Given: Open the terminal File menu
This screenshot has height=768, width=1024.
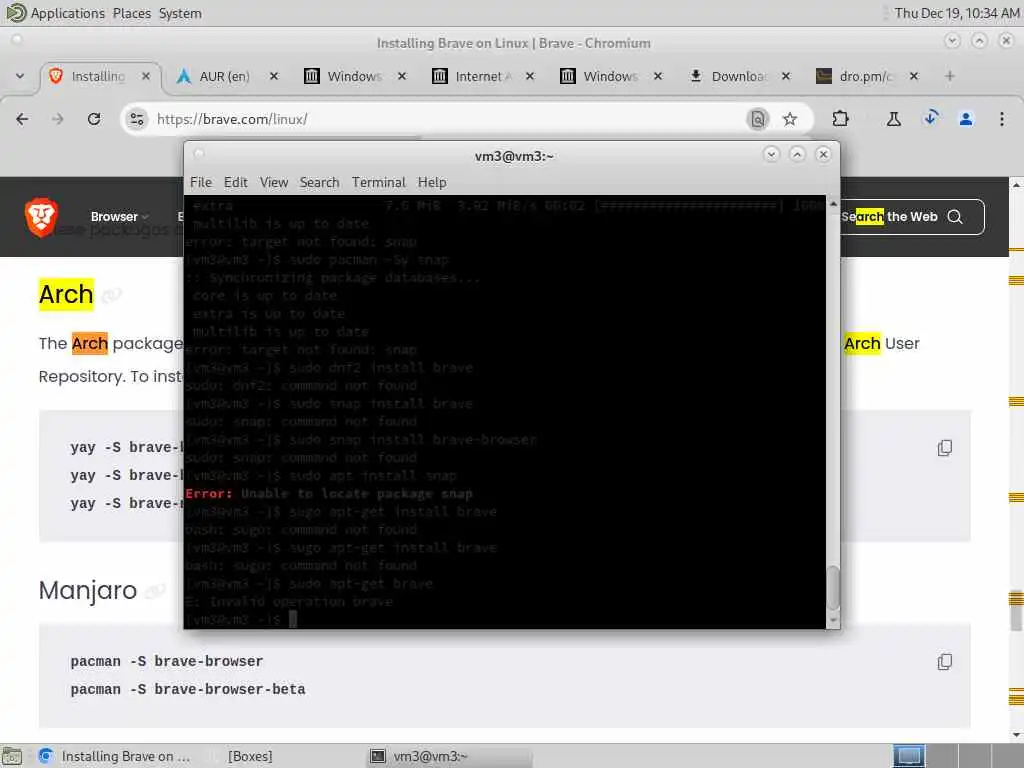Looking at the screenshot, I should pos(200,182).
